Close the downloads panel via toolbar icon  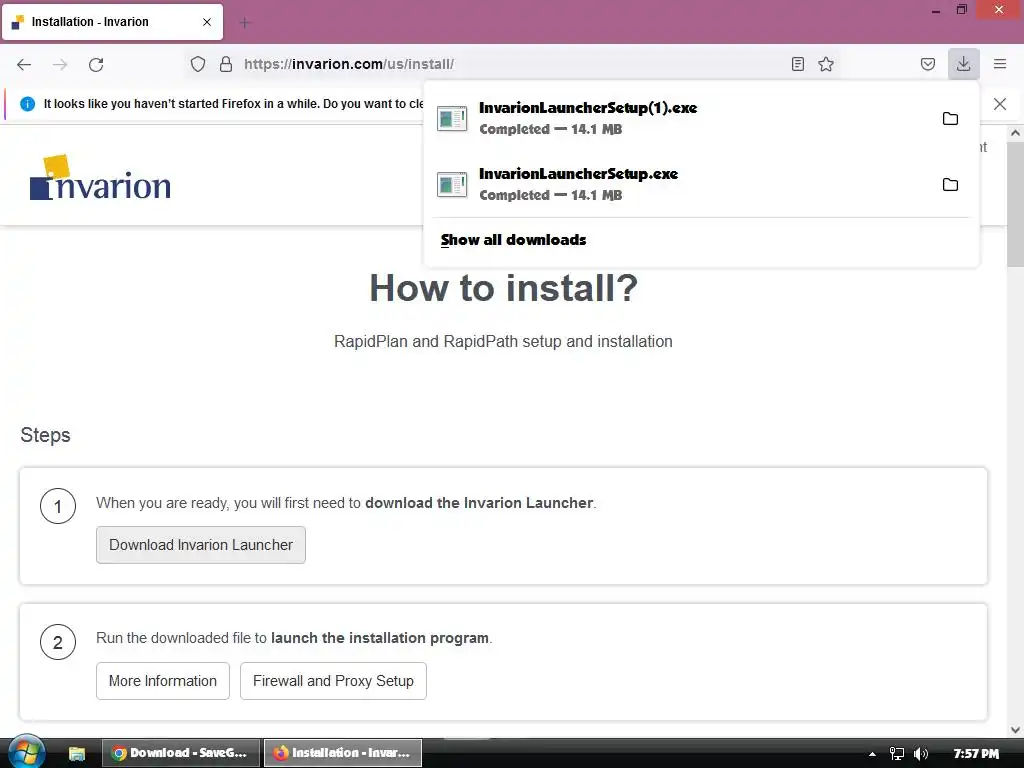[963, 64]
